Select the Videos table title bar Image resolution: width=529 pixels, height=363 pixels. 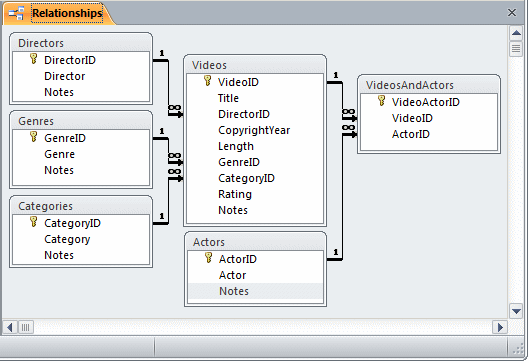tap(255, 65)
